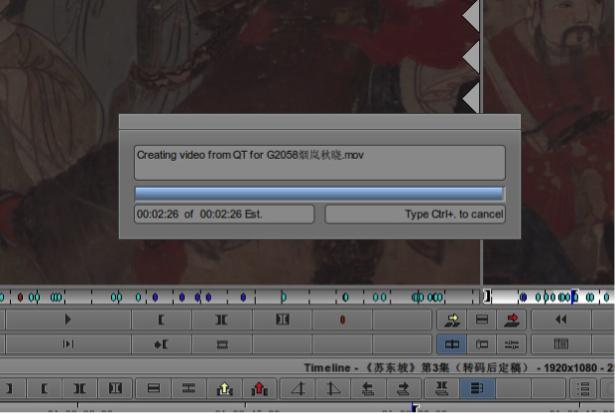Click the left-pointing segment arrow on the timeline toolbar

pyautogui.click(x=368, y=388)
